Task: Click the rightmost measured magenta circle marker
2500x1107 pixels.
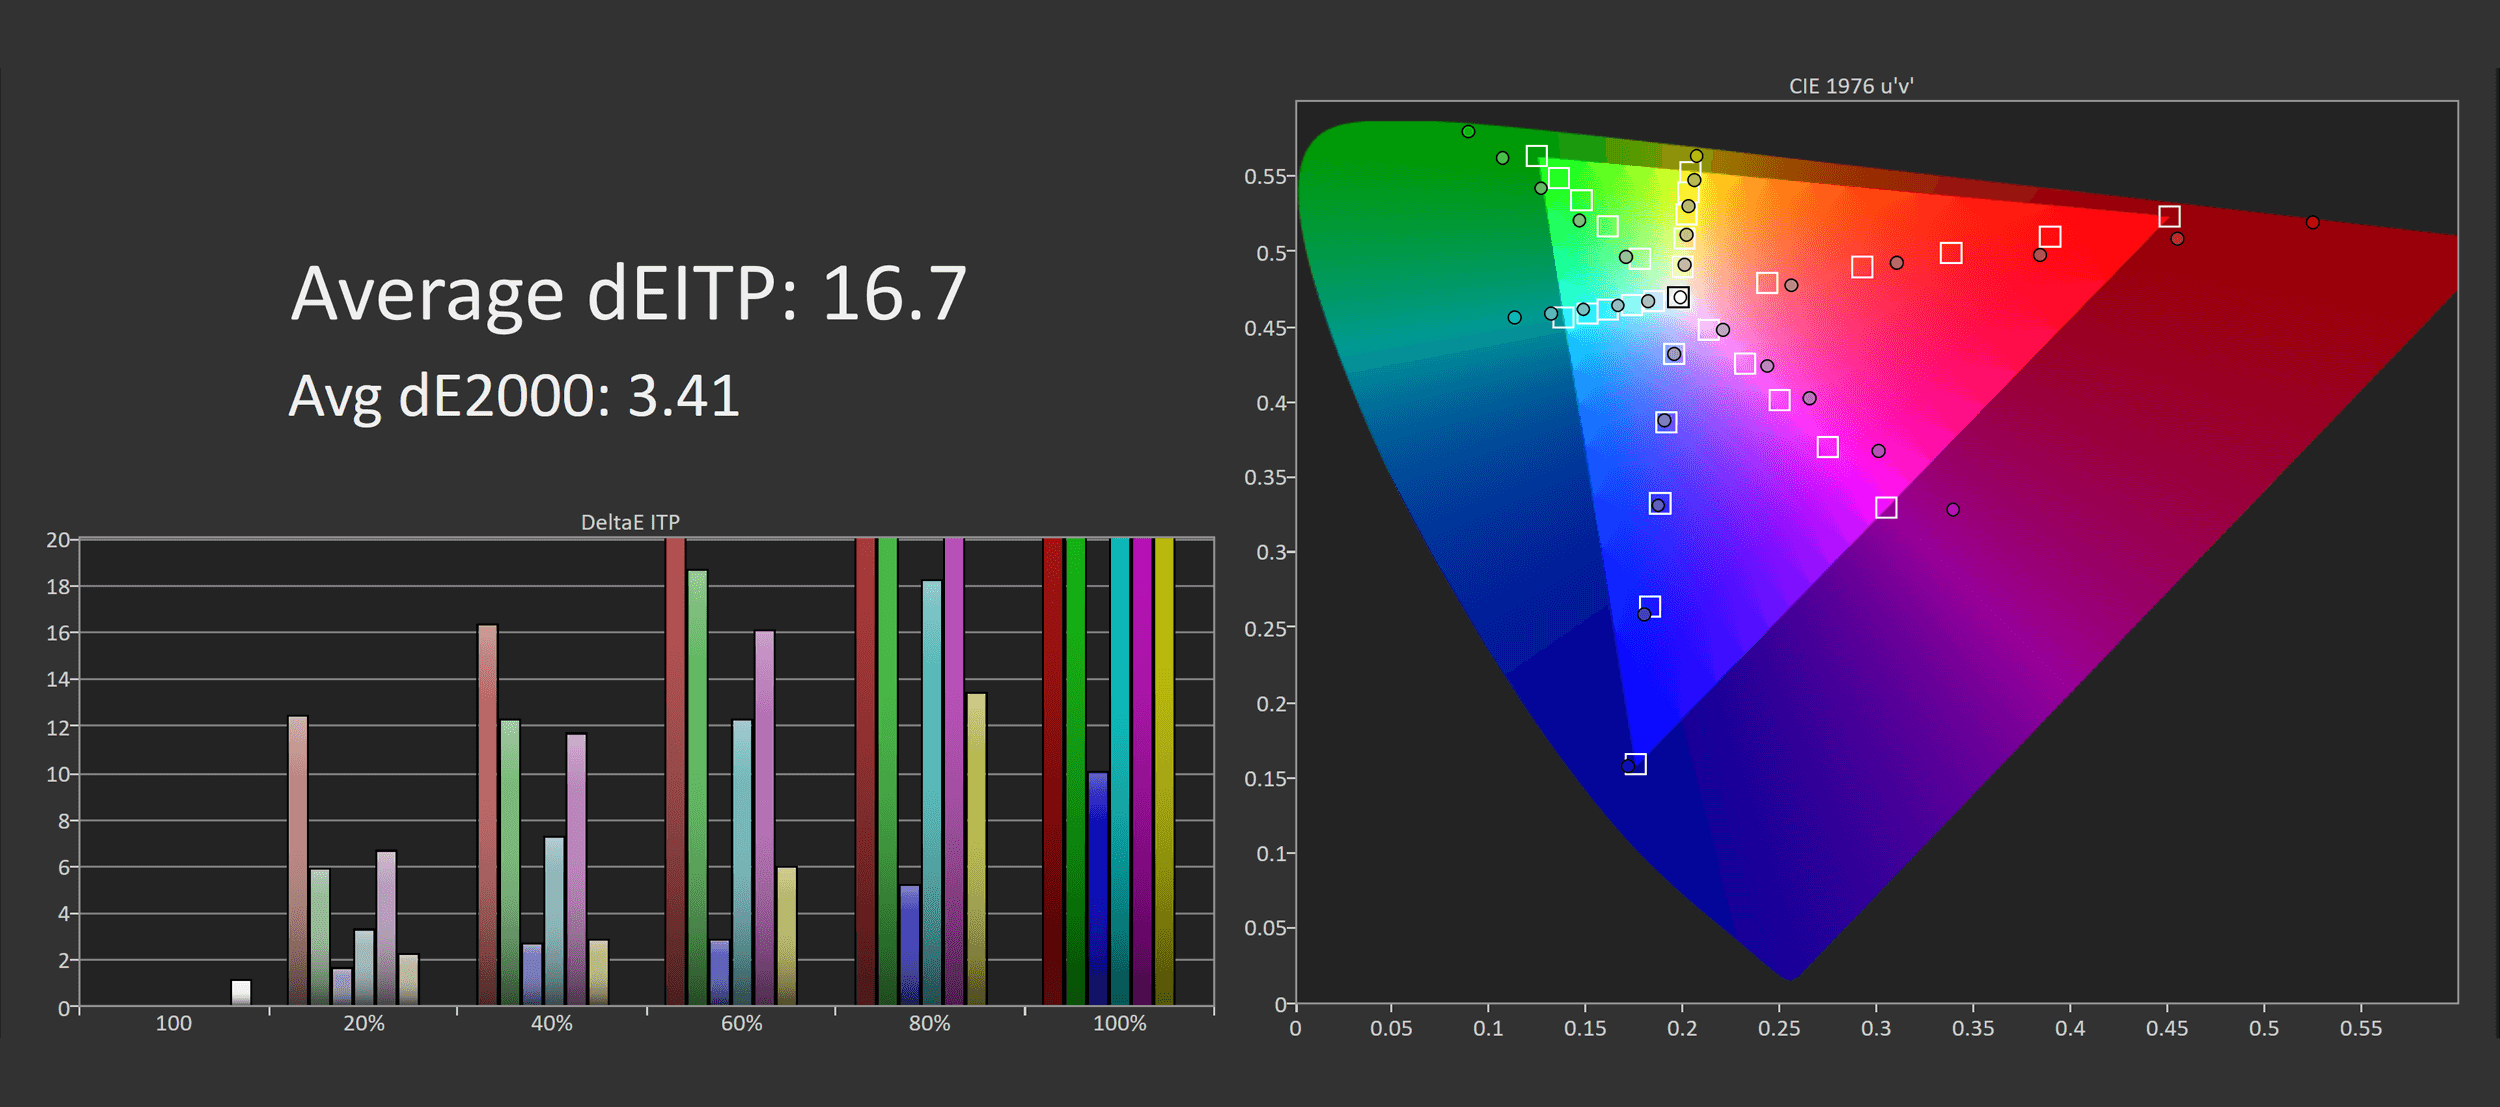Action: coord(1953,510)
